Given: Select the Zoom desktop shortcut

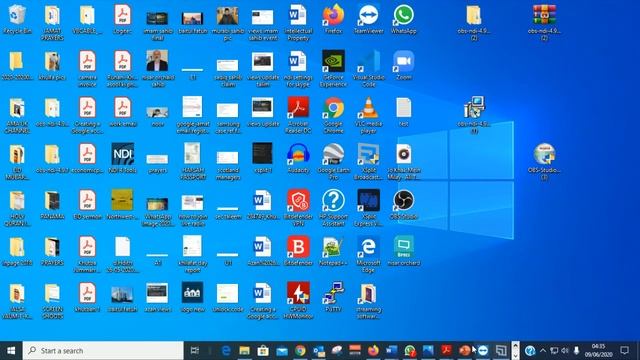Looking at the screenshot, I should coord(404,65).
